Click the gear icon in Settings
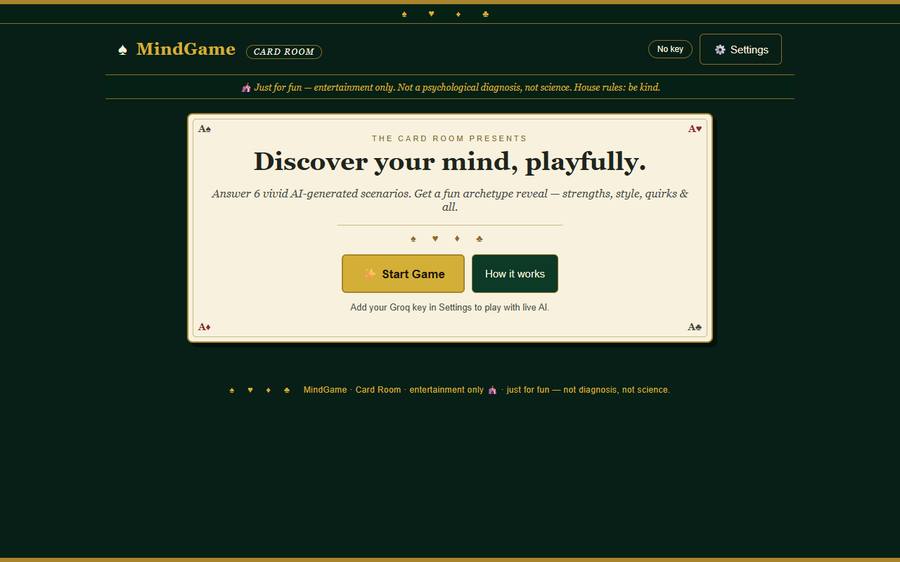Screen dimensions: 900x562 click(x=720, y=50)
